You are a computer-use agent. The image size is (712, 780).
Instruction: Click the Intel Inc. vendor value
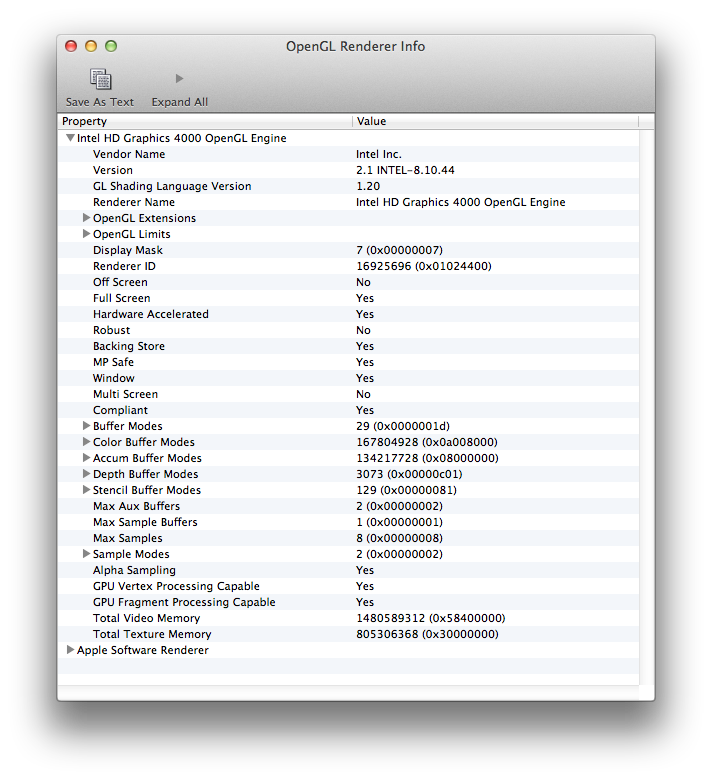379,154
